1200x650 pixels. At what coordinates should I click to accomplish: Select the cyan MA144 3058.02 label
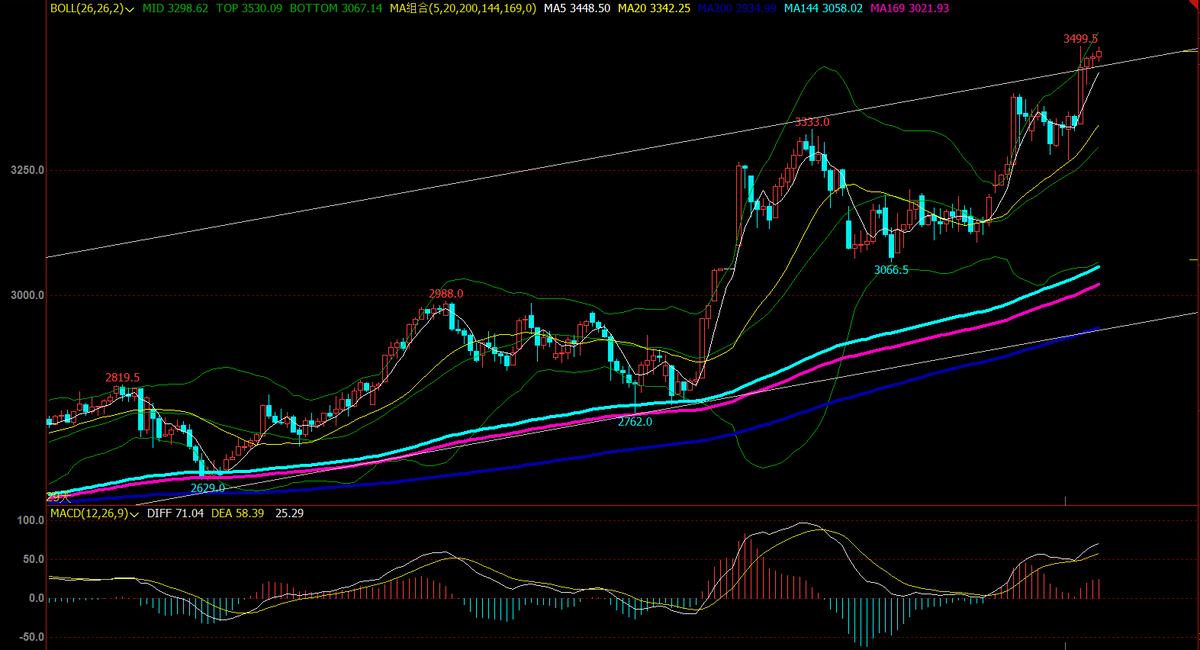(x=824, y=8)
